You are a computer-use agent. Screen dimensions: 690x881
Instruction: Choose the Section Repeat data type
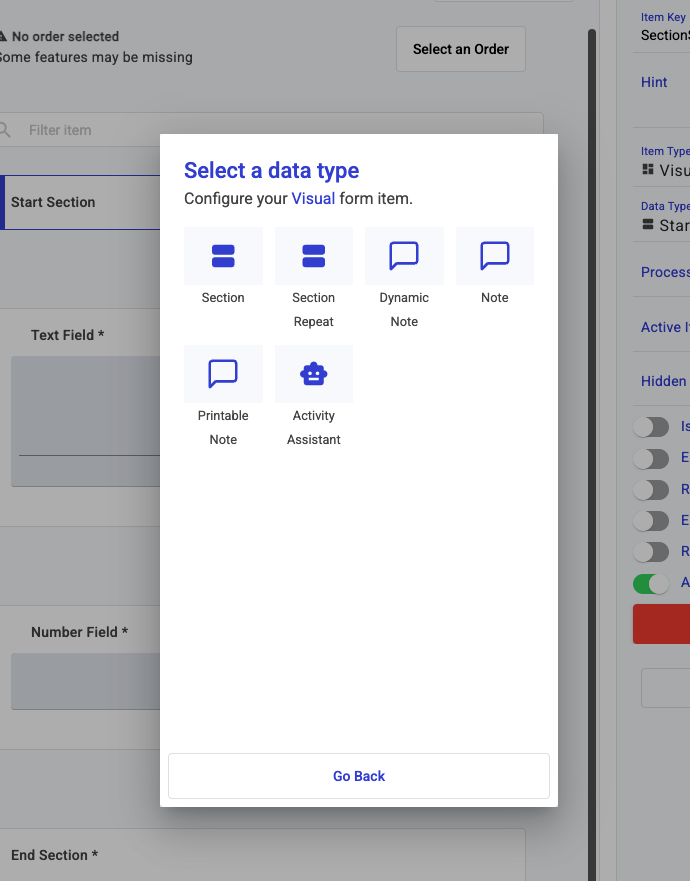[x=313, y=256]
